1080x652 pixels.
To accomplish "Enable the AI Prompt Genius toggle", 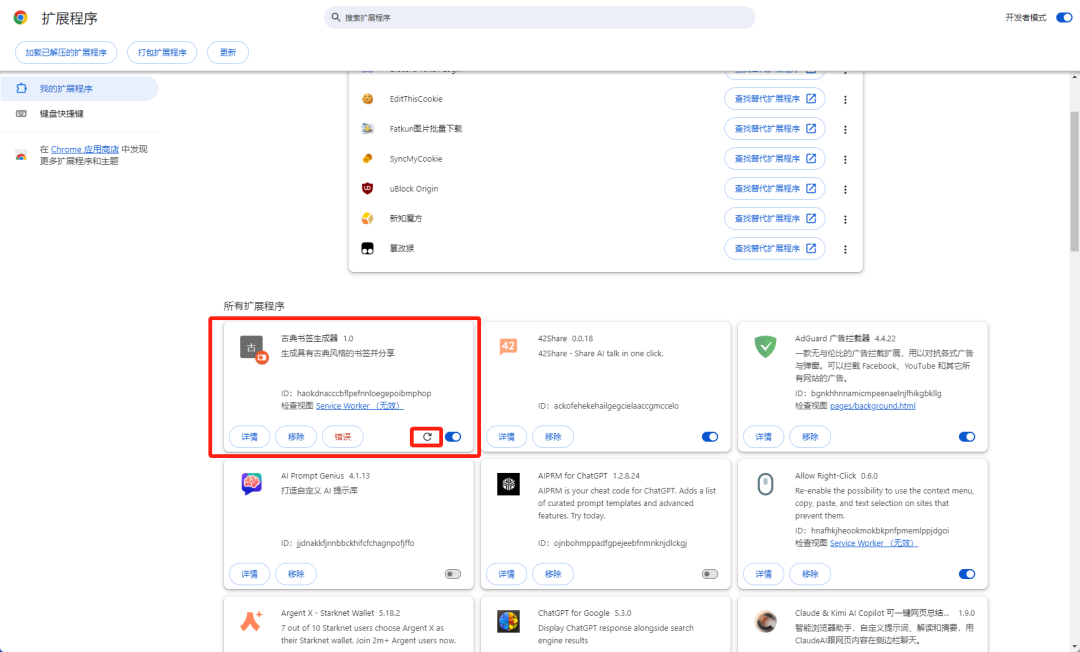I will (453, 574).
